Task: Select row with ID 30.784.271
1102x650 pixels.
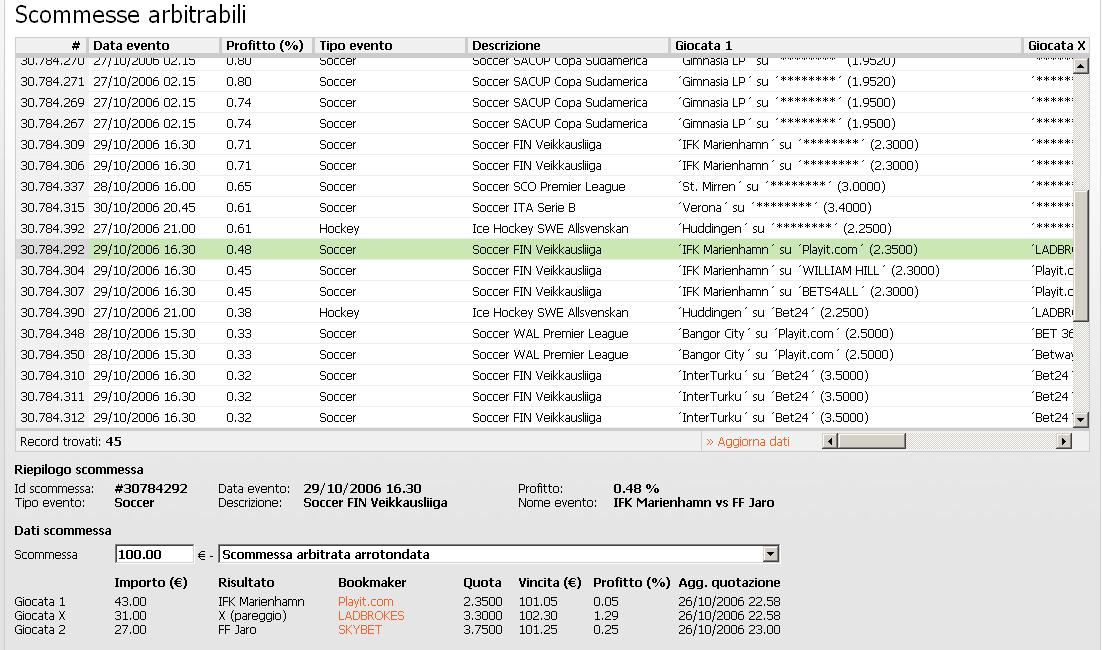Action: [544, 82]
